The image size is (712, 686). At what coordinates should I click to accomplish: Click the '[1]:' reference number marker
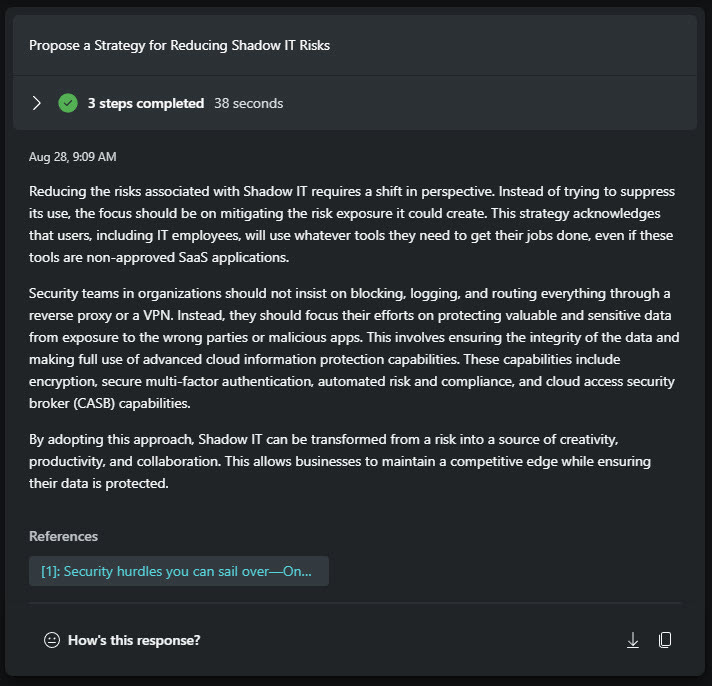coord(51,571)
